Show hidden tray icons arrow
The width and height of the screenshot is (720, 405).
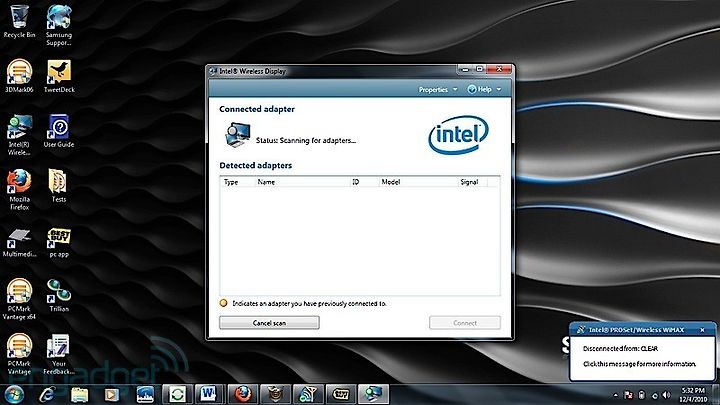point(615,395)
